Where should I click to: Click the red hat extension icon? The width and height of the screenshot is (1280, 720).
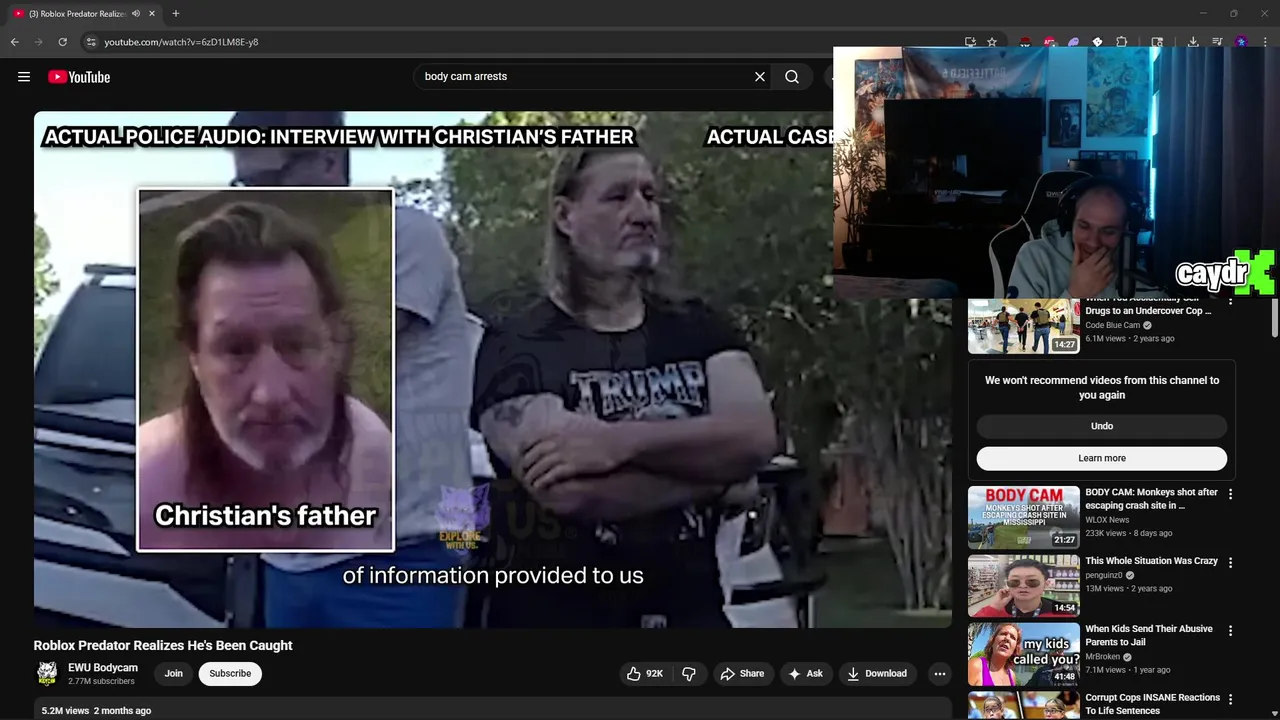click(x=1025, y=42)
